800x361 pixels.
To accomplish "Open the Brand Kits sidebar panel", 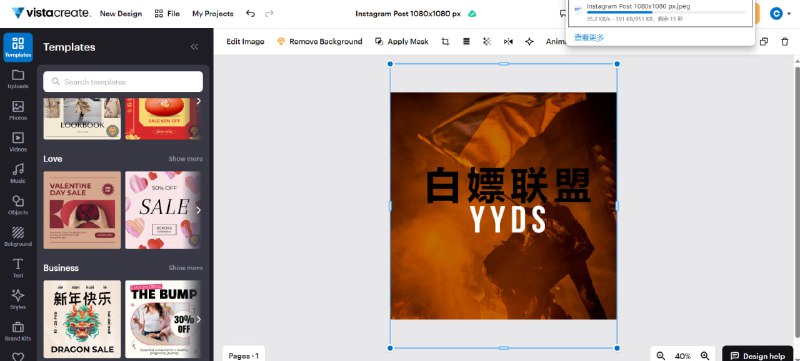I will [x=18, y=331].
